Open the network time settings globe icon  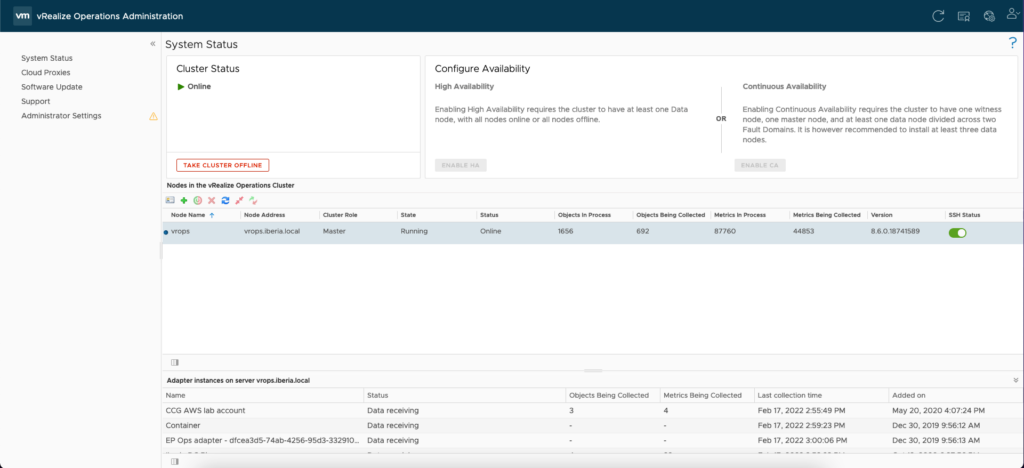tap(989, 16)
